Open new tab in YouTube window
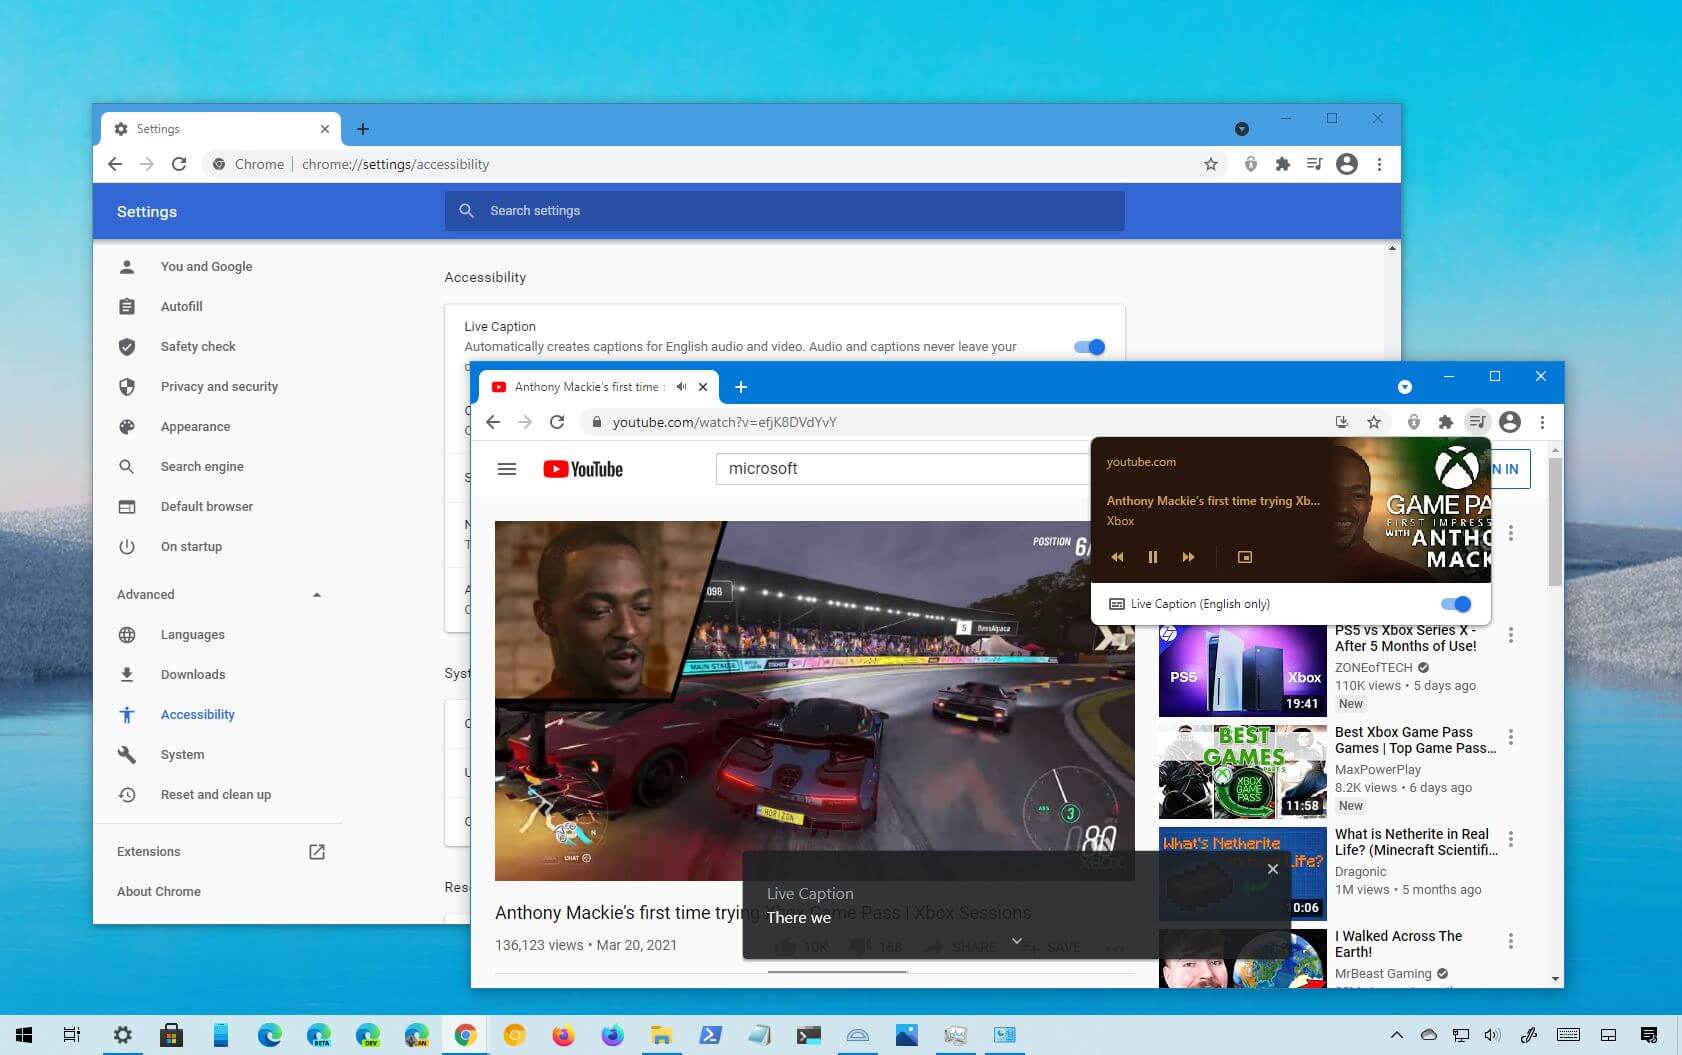1682x1055 pixels. (x=741, y=387)
